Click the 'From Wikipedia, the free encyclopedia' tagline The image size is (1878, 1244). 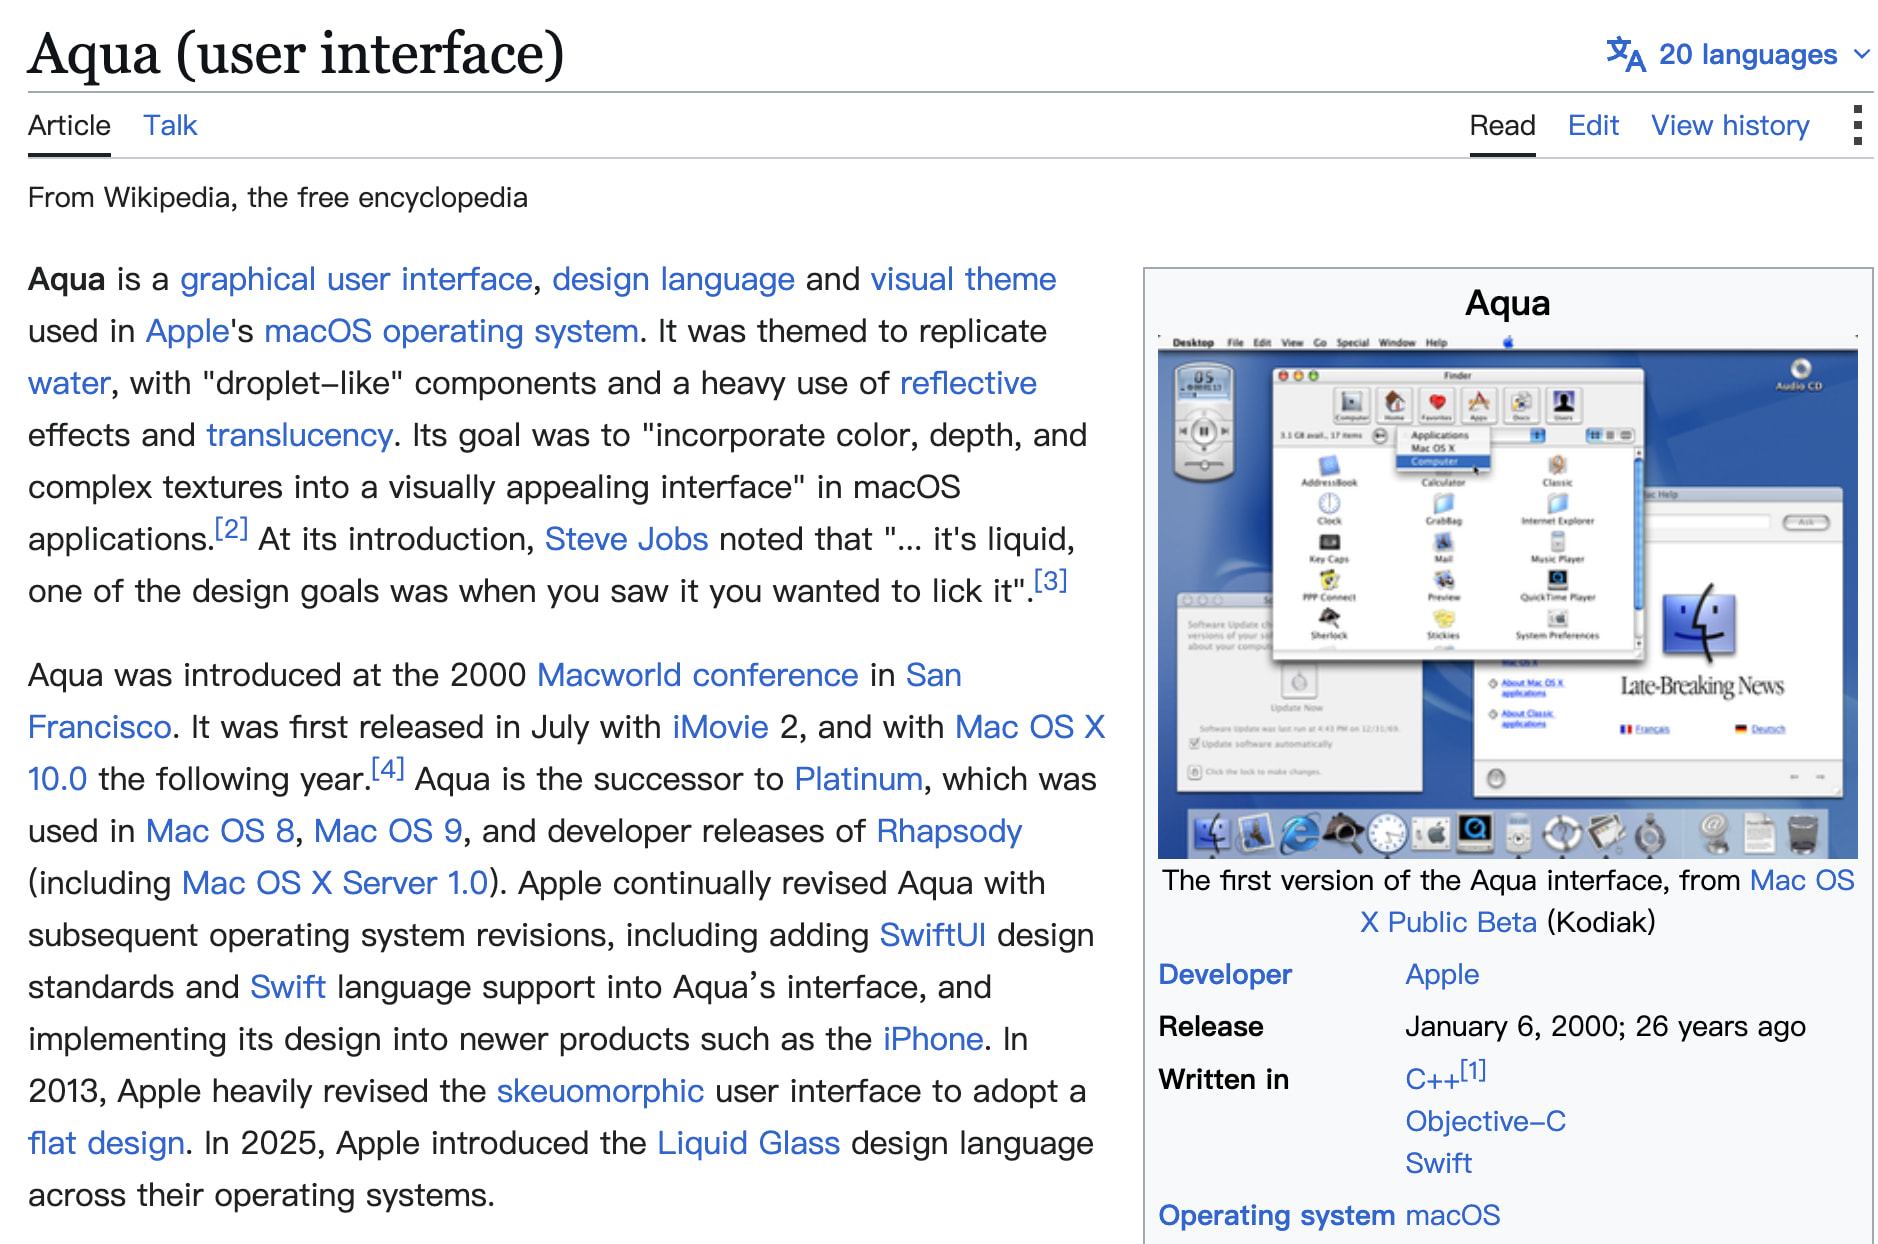point(277,197)
